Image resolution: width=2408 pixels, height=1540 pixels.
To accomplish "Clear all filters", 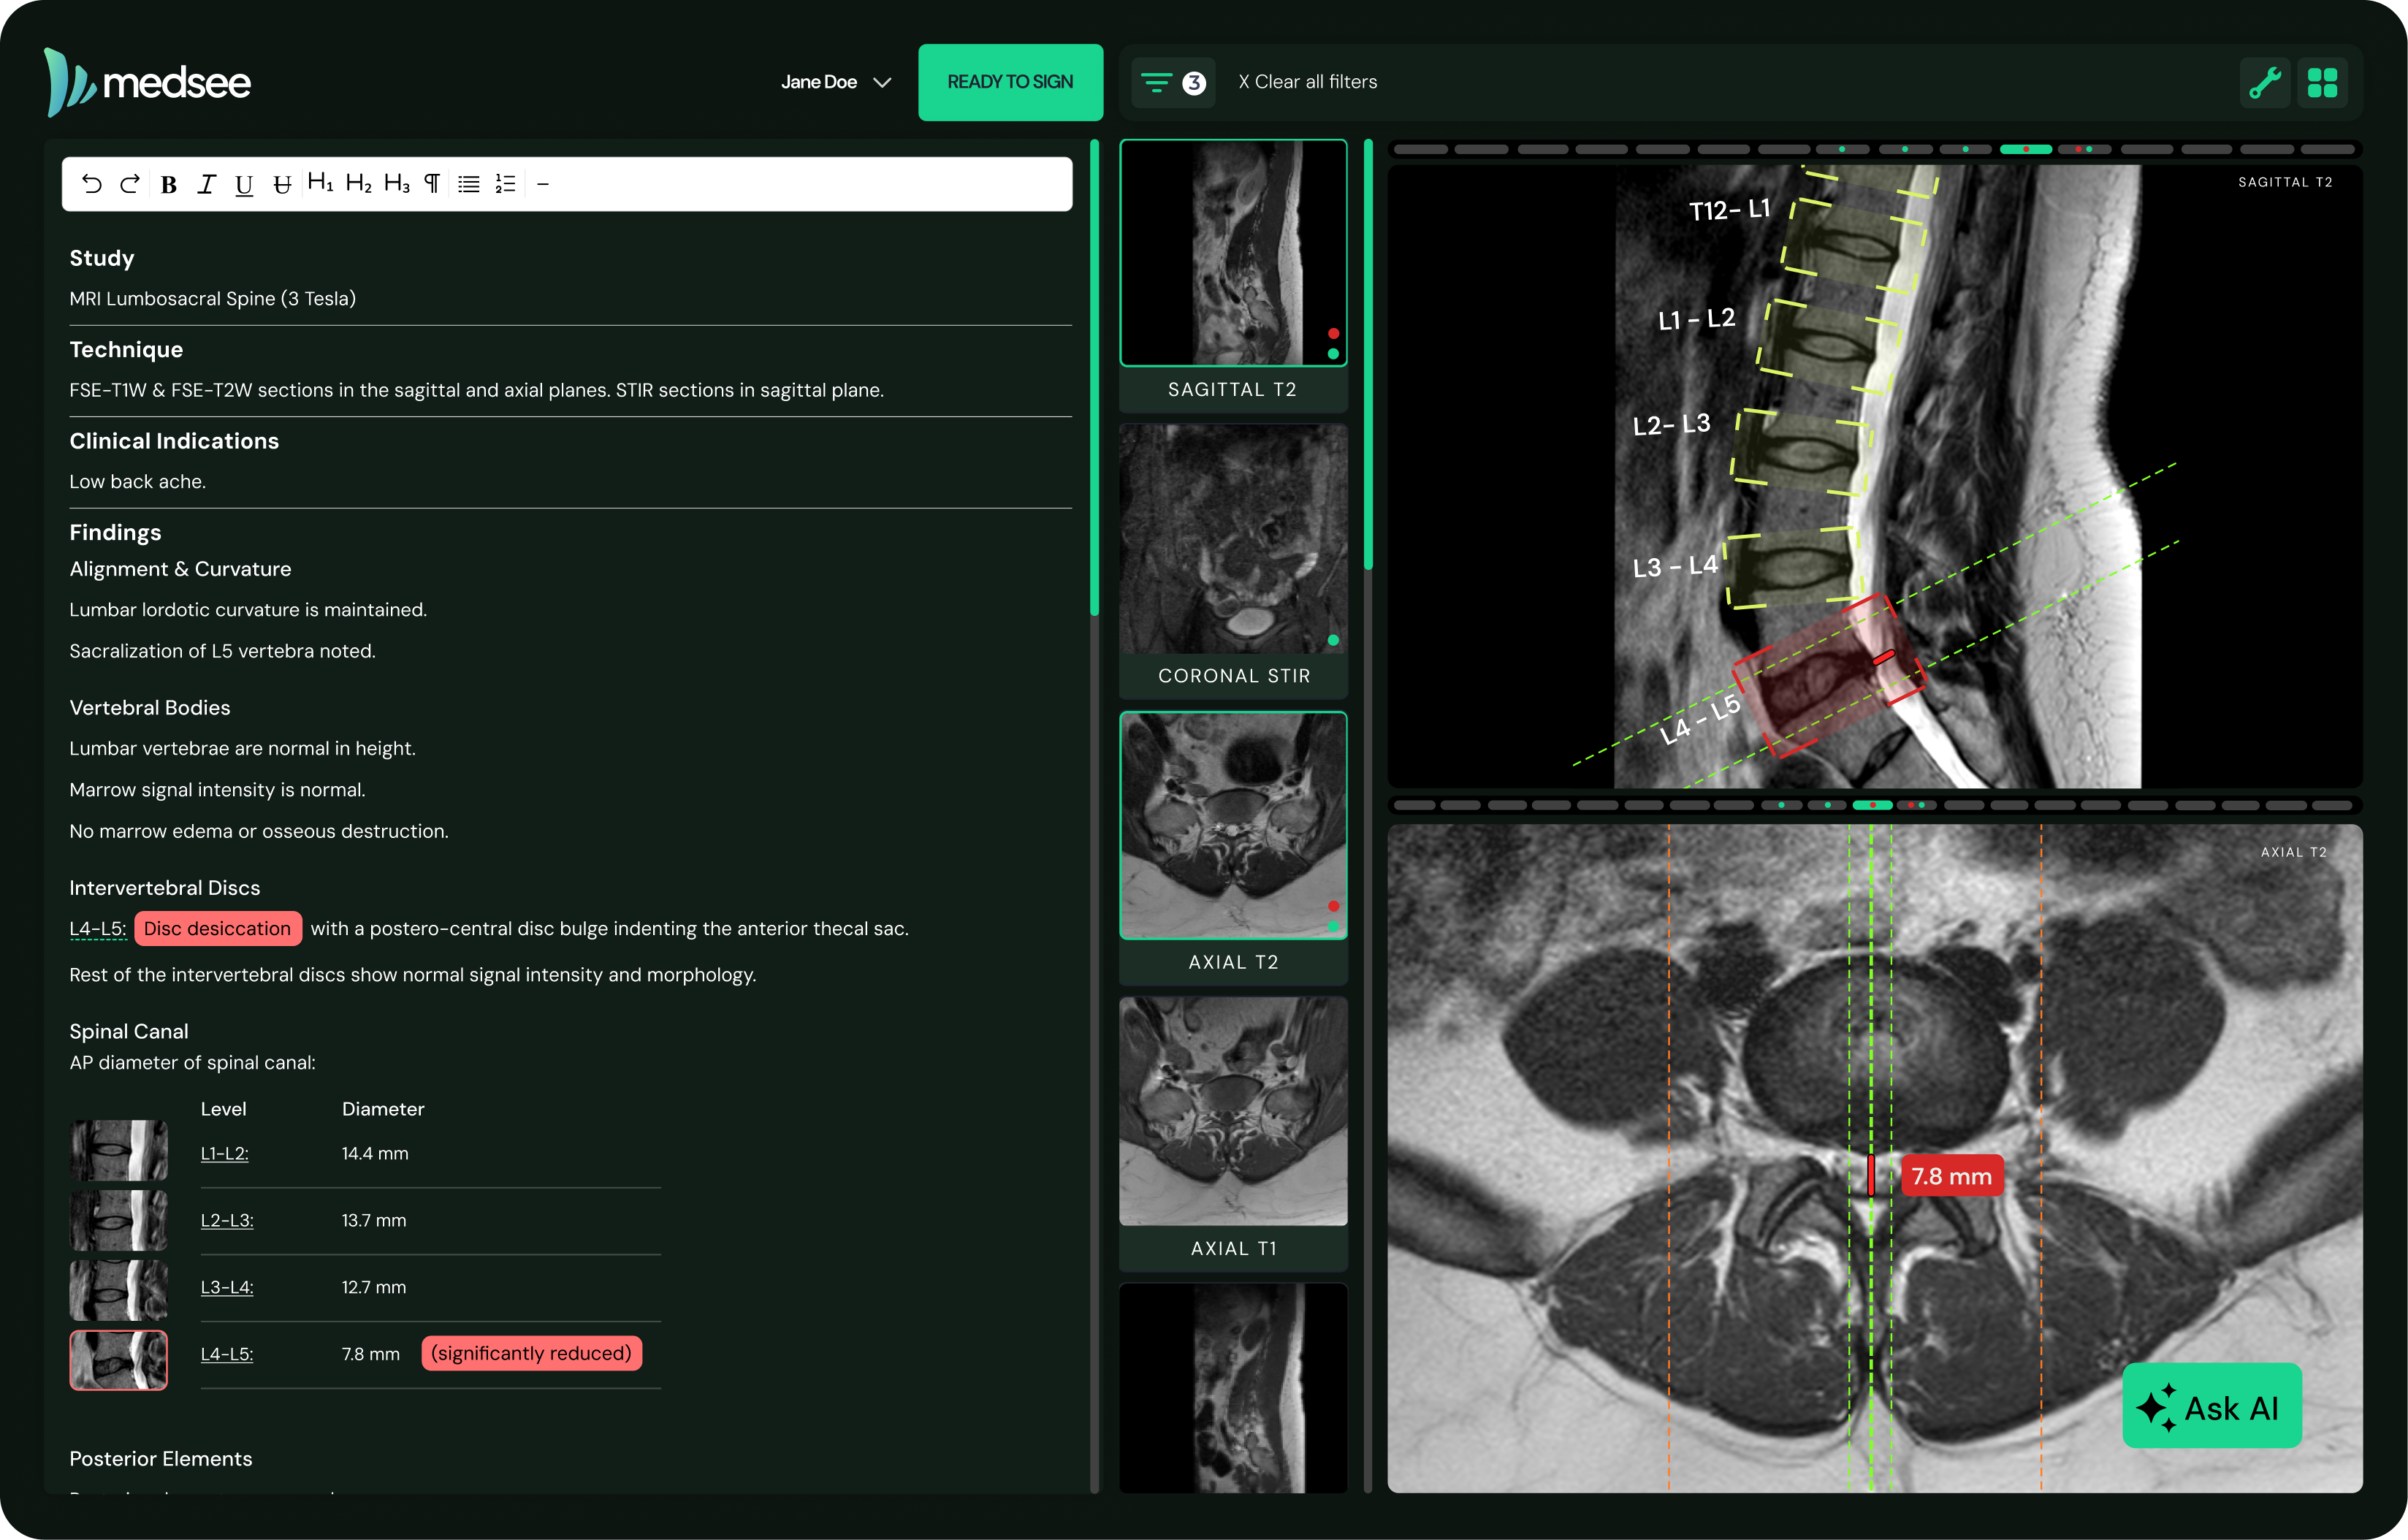I will [x=1307, y=82].
